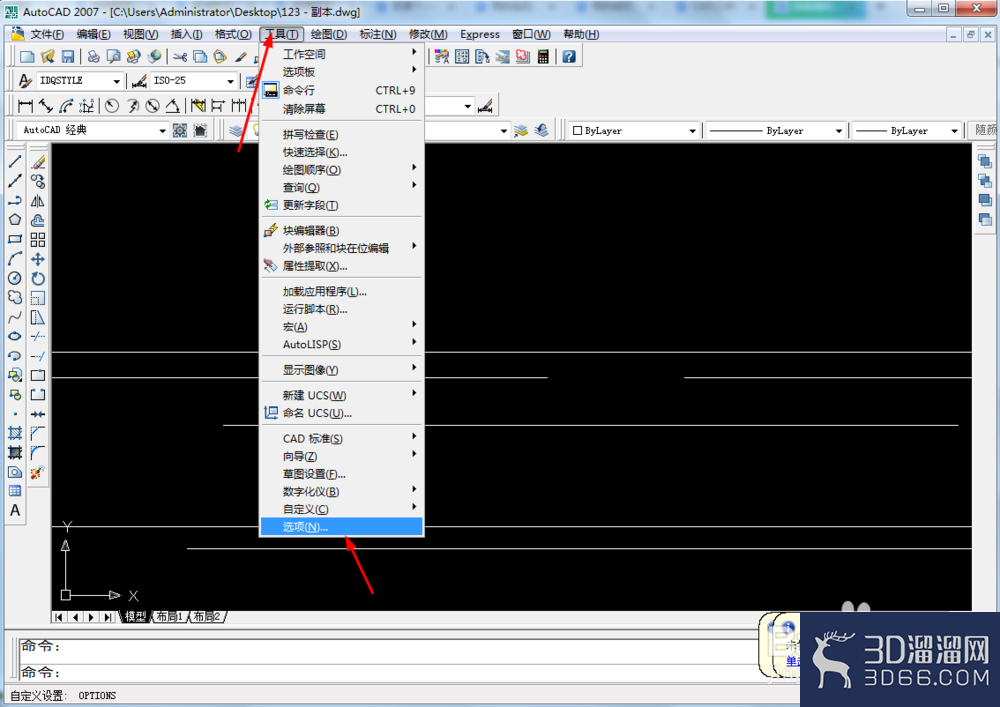
Task: Select 选项(N)... menu entry
Action: tap(341, 527)
